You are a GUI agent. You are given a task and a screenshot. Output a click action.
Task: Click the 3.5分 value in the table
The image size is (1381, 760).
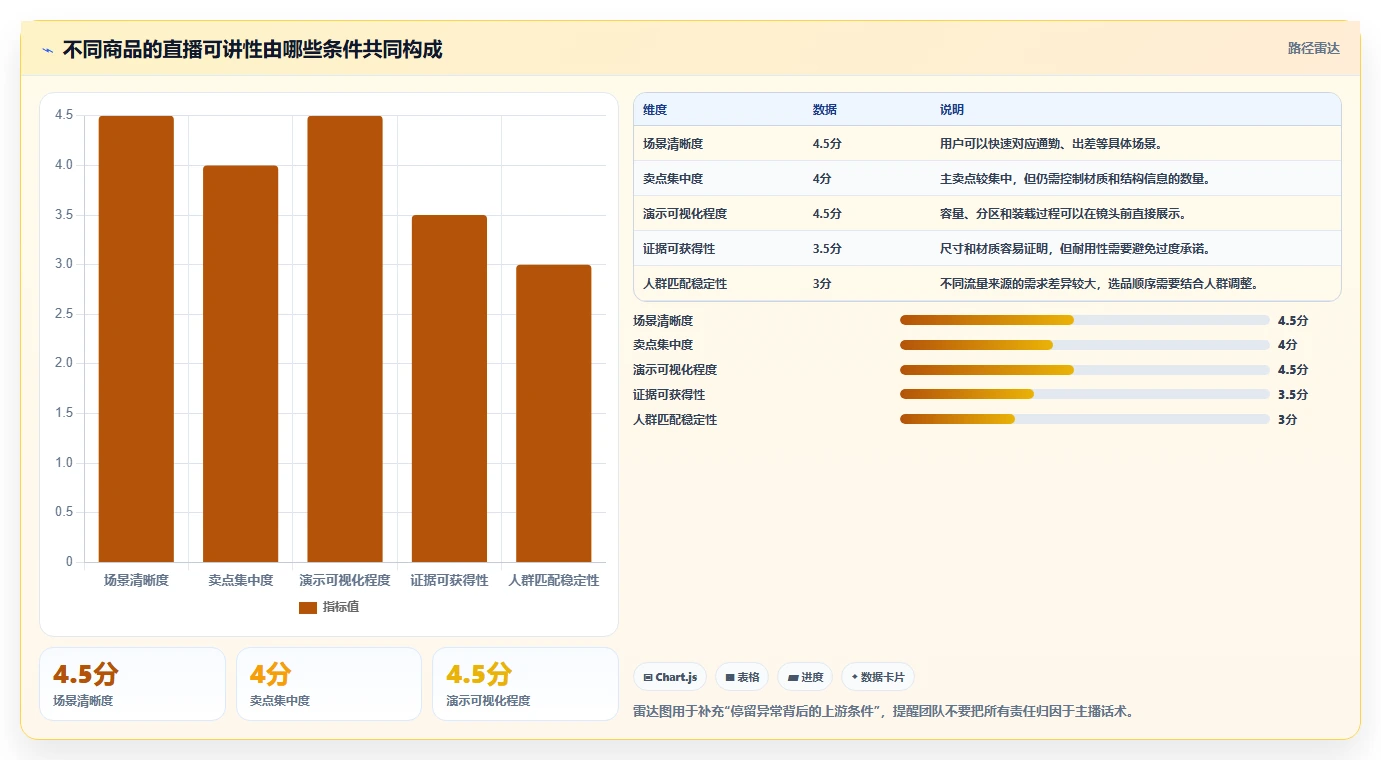click(827, 249)
